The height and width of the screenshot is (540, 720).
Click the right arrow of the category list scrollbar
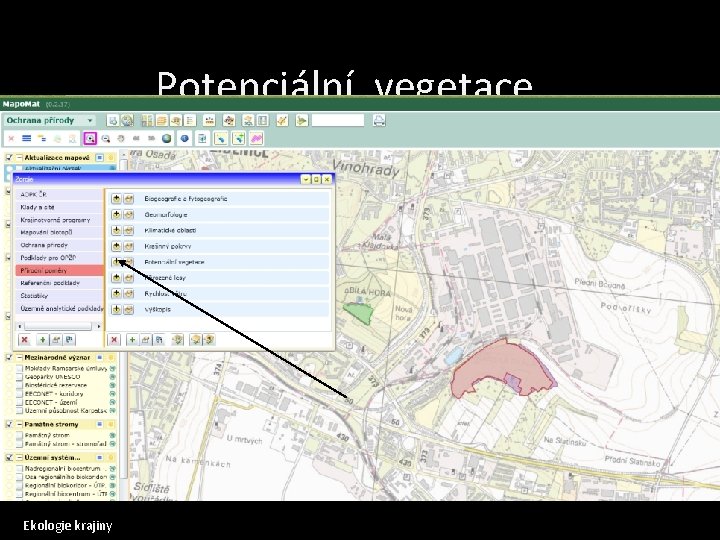point(99,326)
